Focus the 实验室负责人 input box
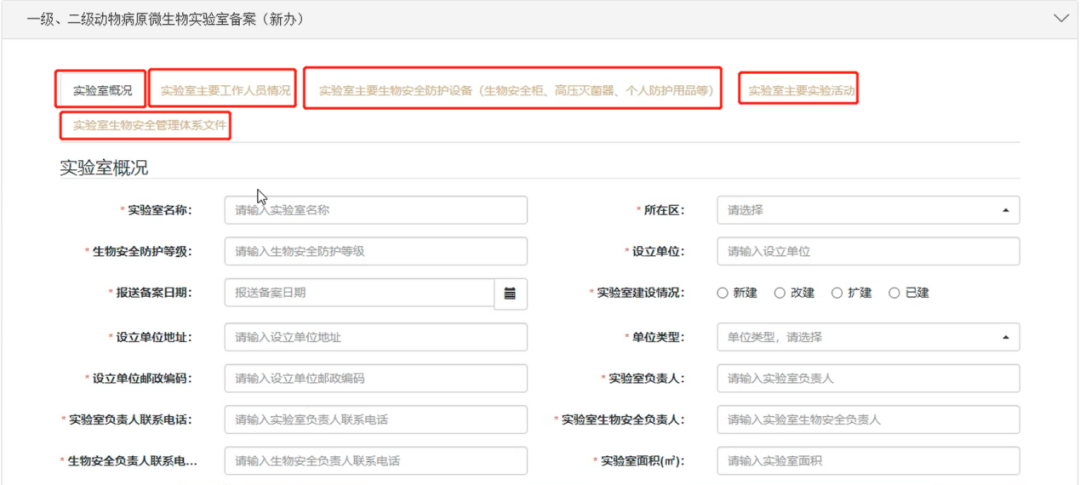Screen dimensions: 1080x485 point(867,379)
